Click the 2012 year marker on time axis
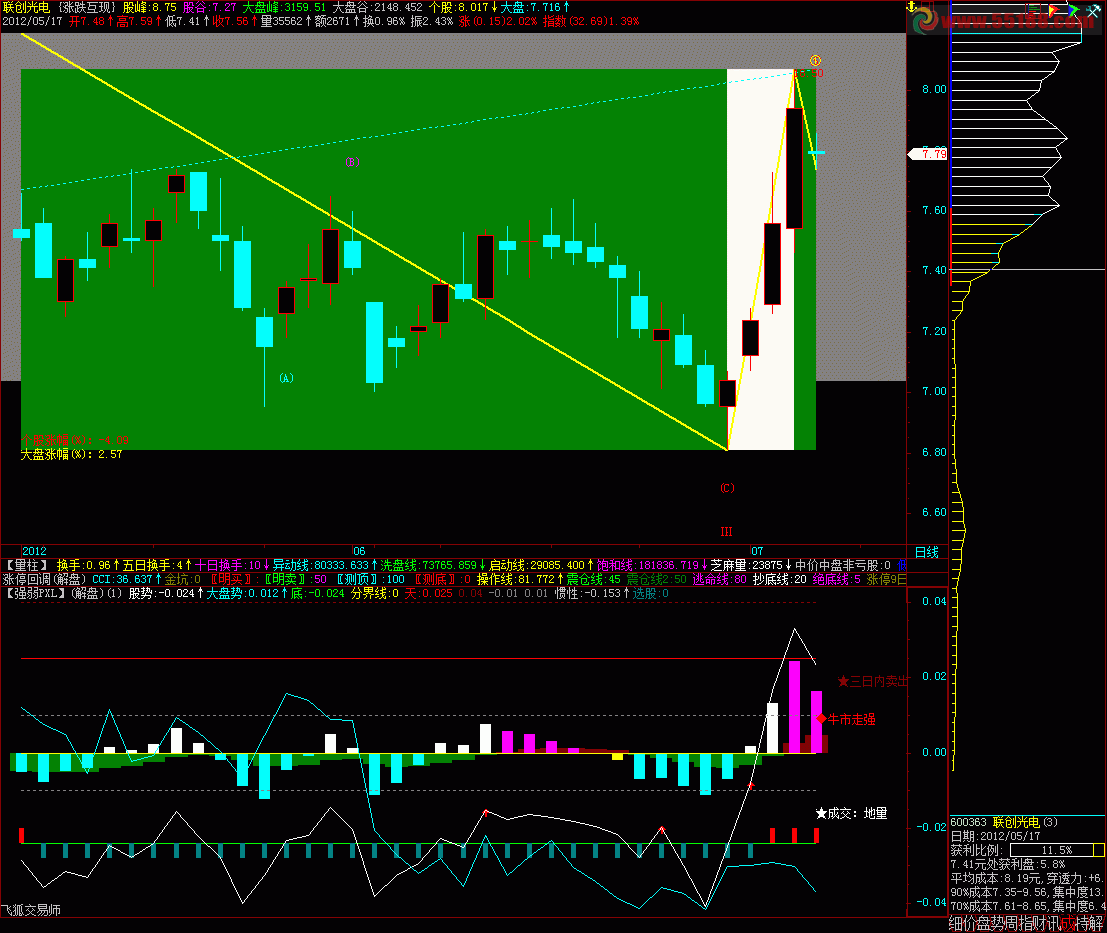1107x933 pixels. point(34,551)
